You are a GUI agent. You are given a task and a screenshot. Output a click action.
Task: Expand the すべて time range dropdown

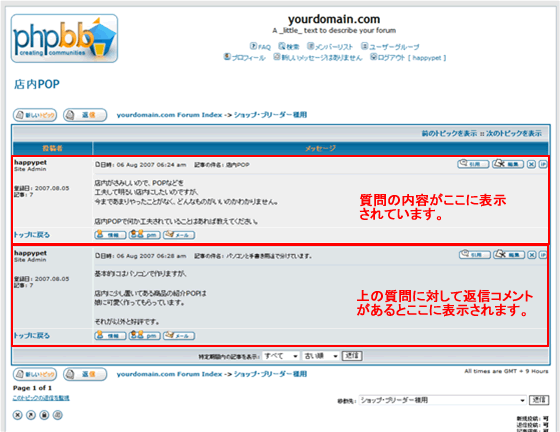281,356
